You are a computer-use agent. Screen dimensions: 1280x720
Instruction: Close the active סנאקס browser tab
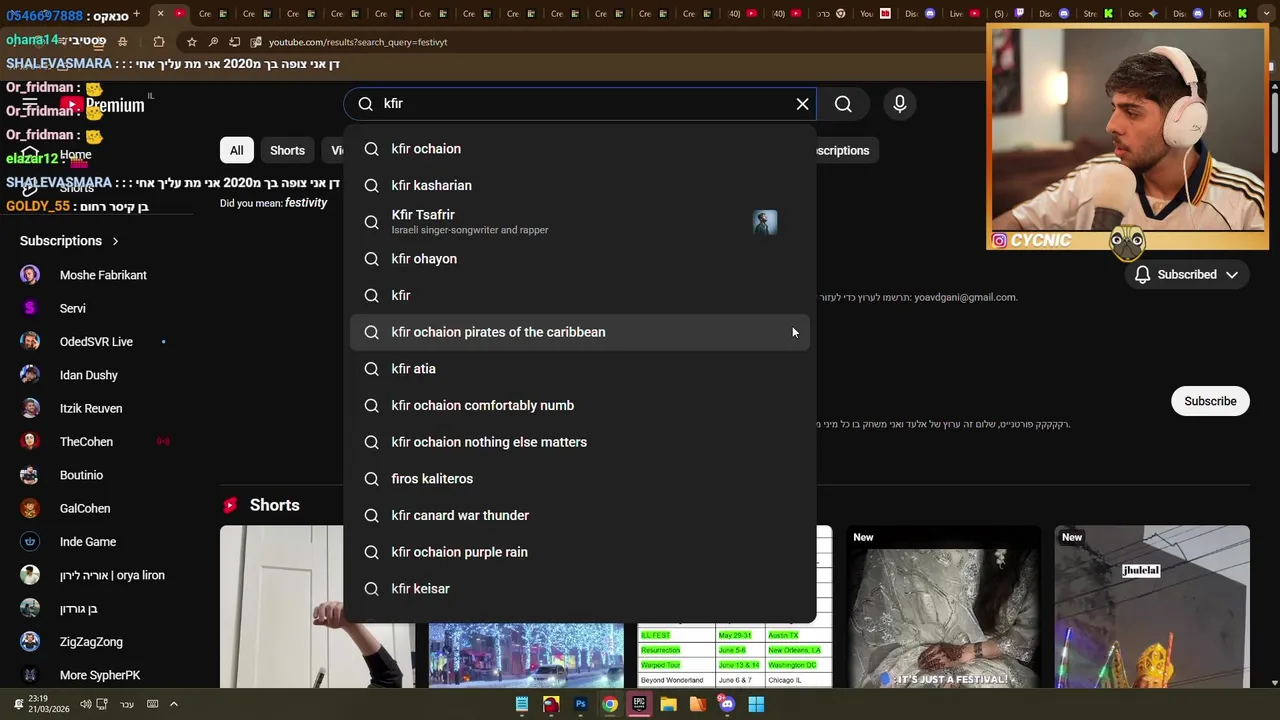click(160, 14)
